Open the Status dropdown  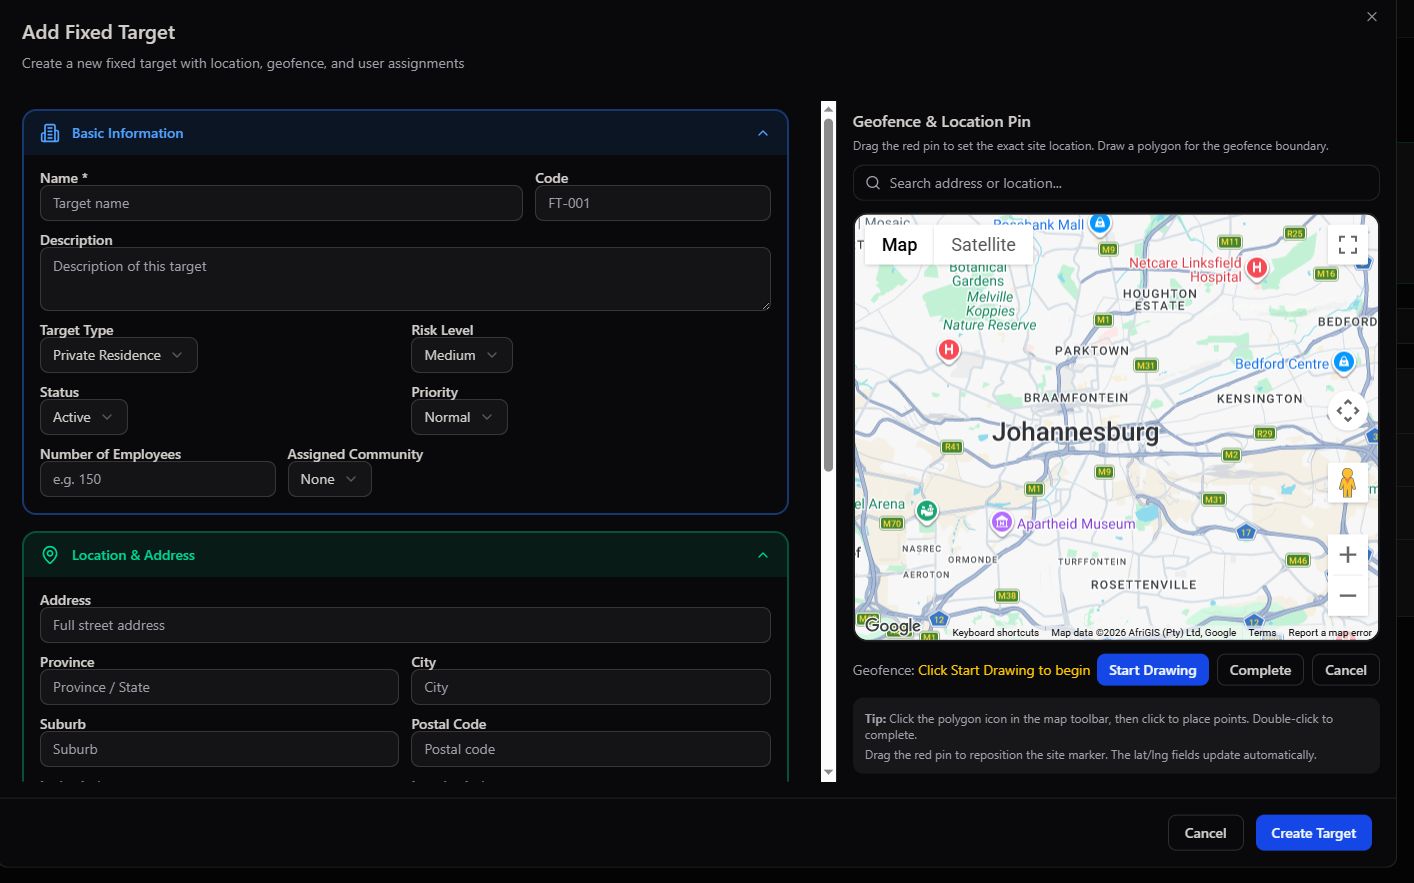point(83,417)
